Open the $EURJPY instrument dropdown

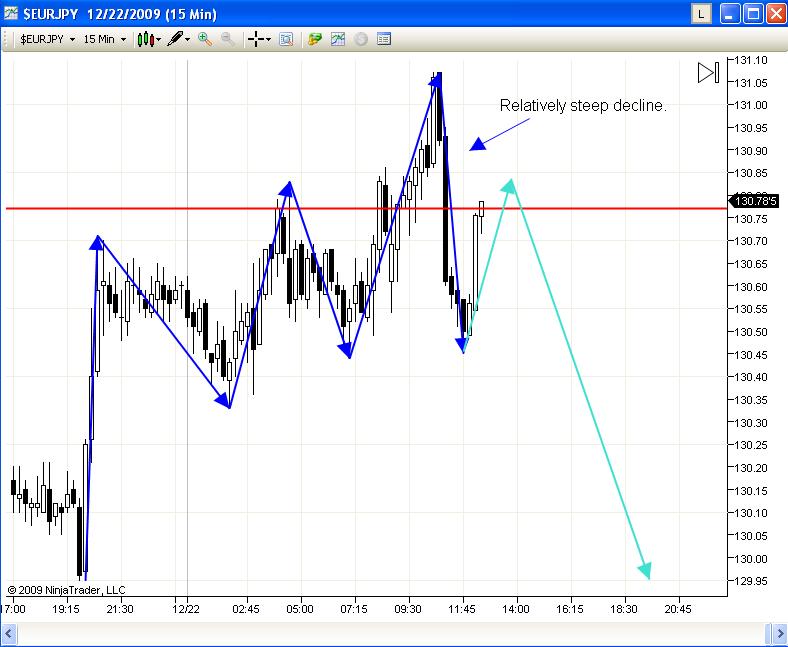click(47, 39)
